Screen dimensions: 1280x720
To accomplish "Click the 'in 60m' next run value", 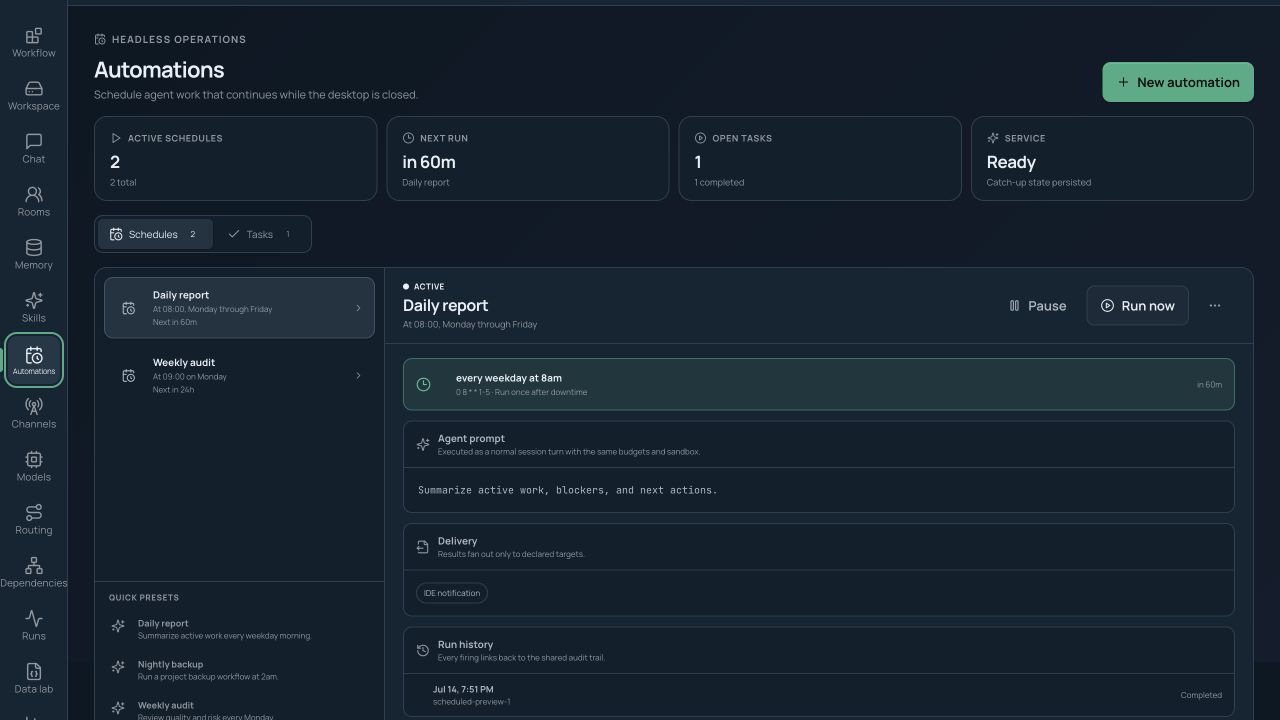I will [x=429, y=162].
